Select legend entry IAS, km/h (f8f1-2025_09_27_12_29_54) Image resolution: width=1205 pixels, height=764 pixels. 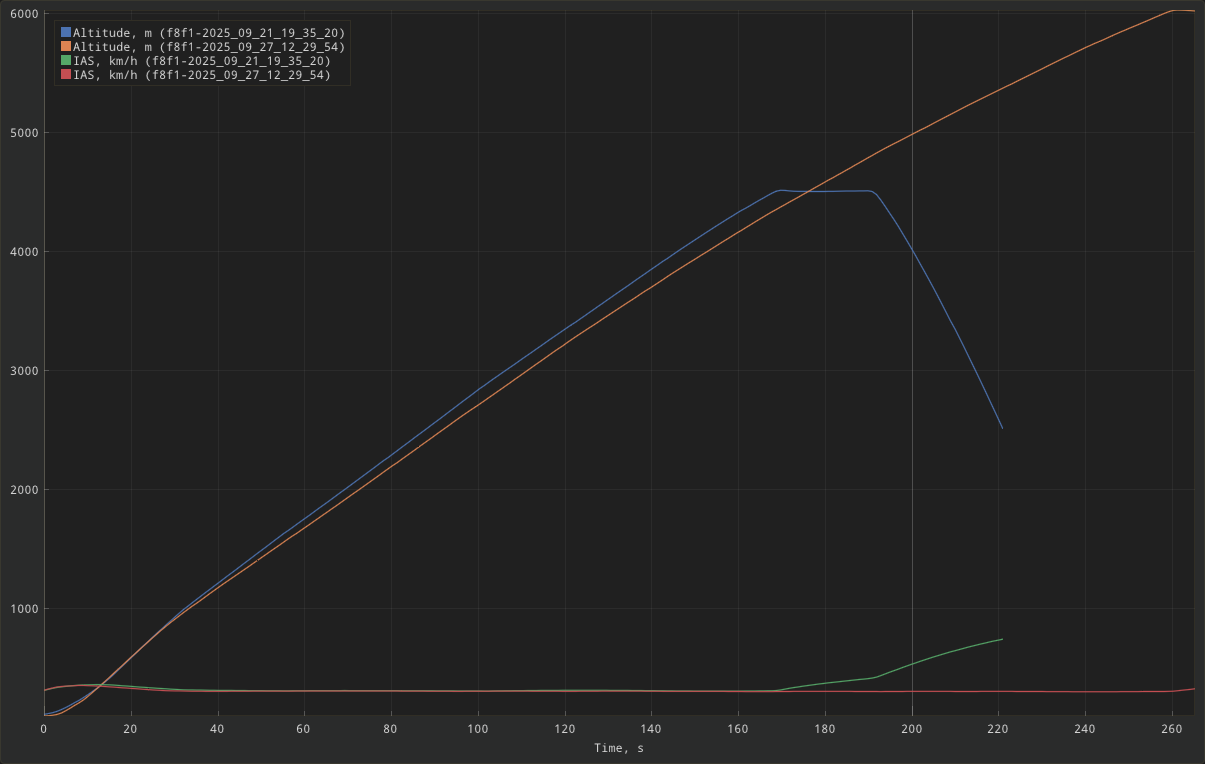tap(201, 75)
